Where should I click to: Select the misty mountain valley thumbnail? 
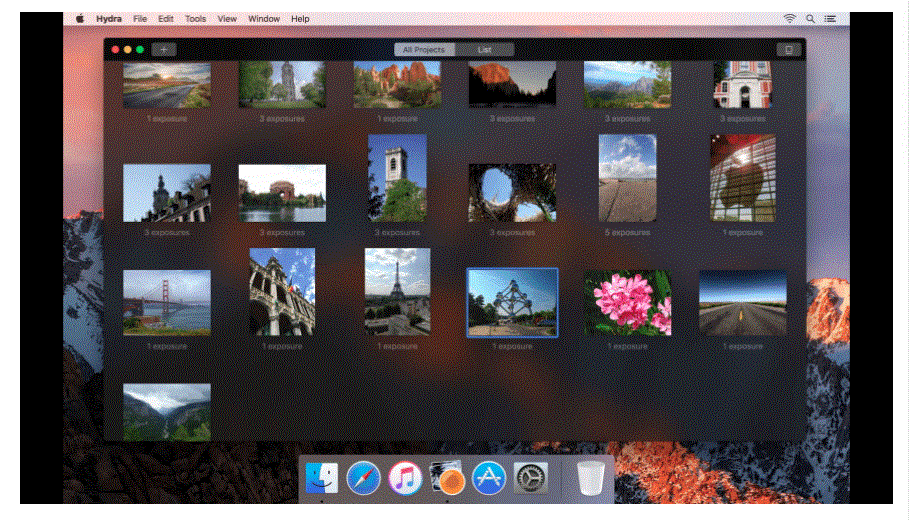[x=167, y=412]
